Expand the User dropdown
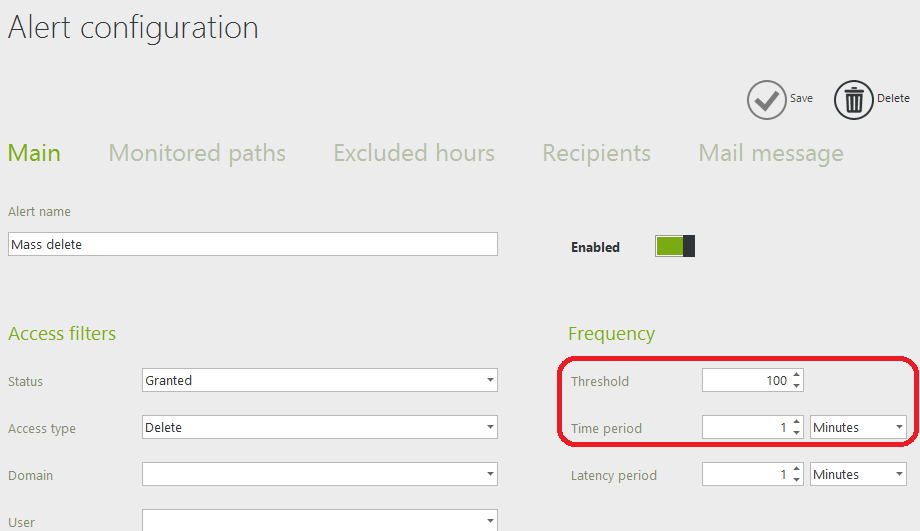 click(x=320, y=520)
